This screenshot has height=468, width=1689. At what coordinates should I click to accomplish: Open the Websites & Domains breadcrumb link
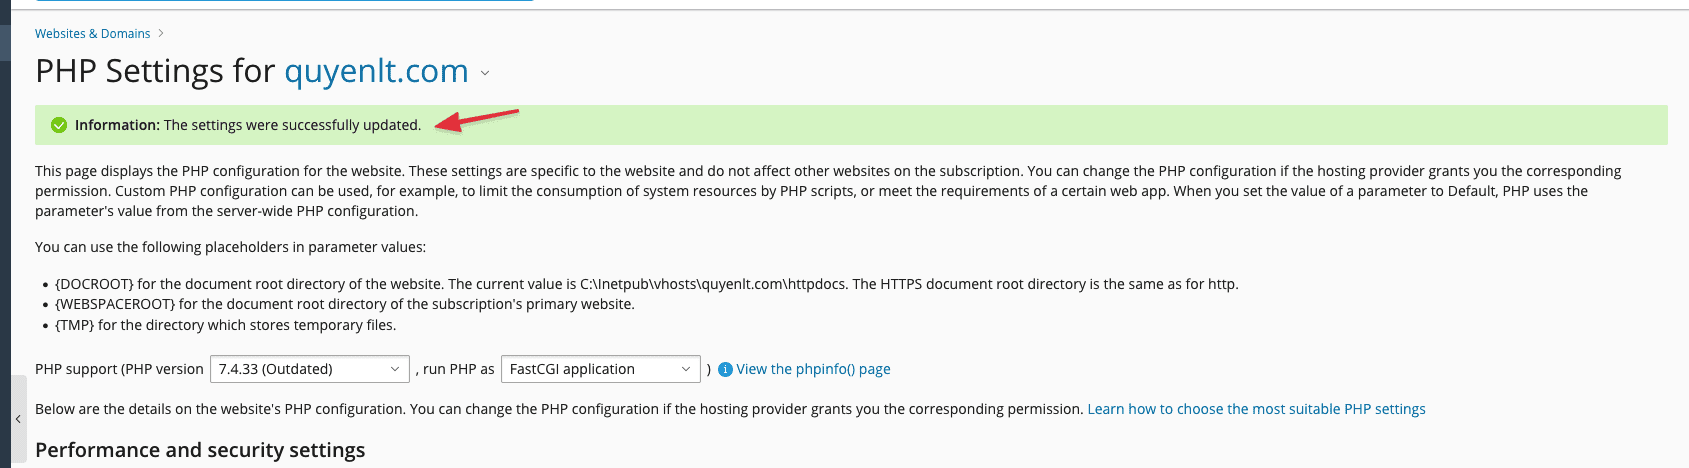(x=92, y=34)
